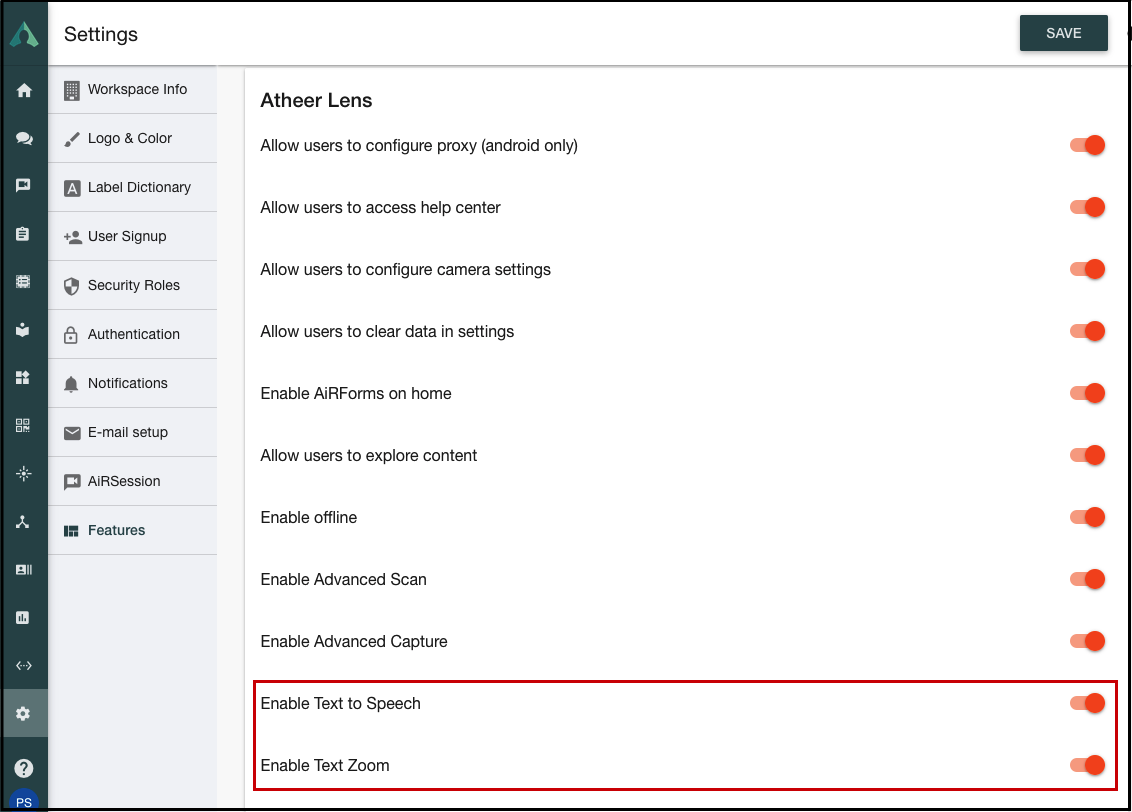Open the E-mail setup section
The width and height of the screenshot is (1132, 812).
click(132, 433)
